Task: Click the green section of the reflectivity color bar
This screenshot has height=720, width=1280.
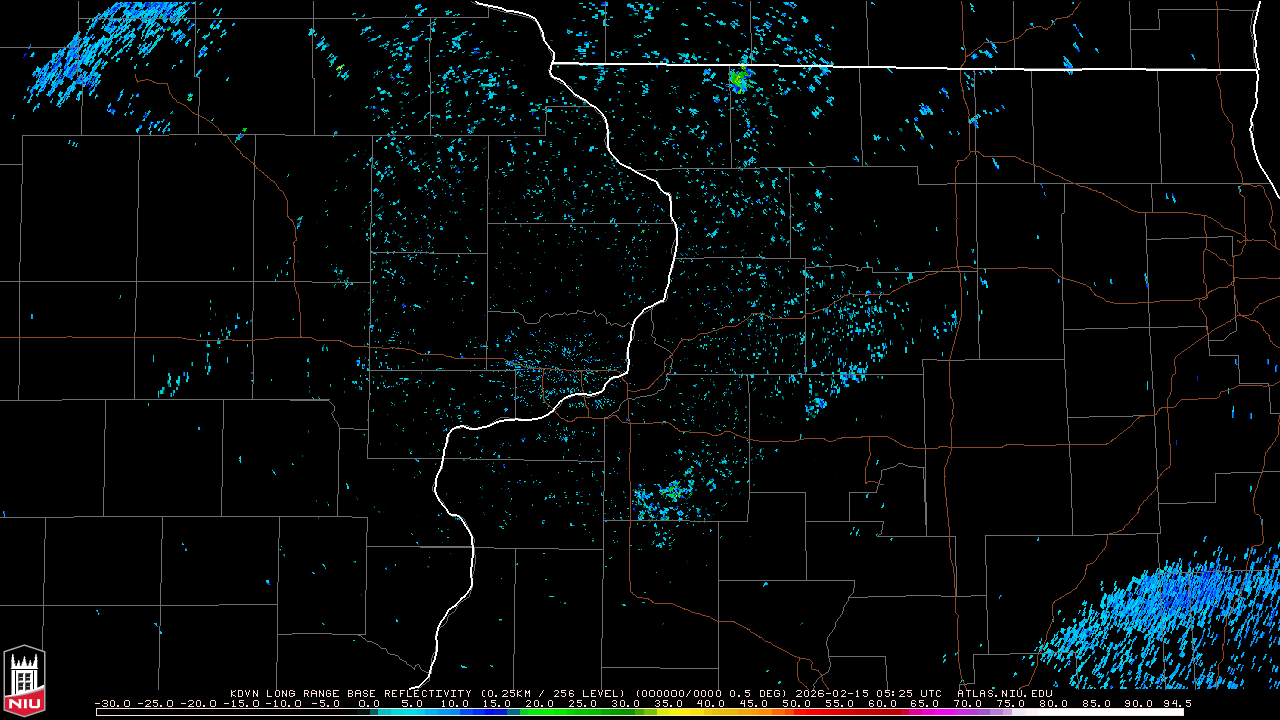Action: pos(580,712)
